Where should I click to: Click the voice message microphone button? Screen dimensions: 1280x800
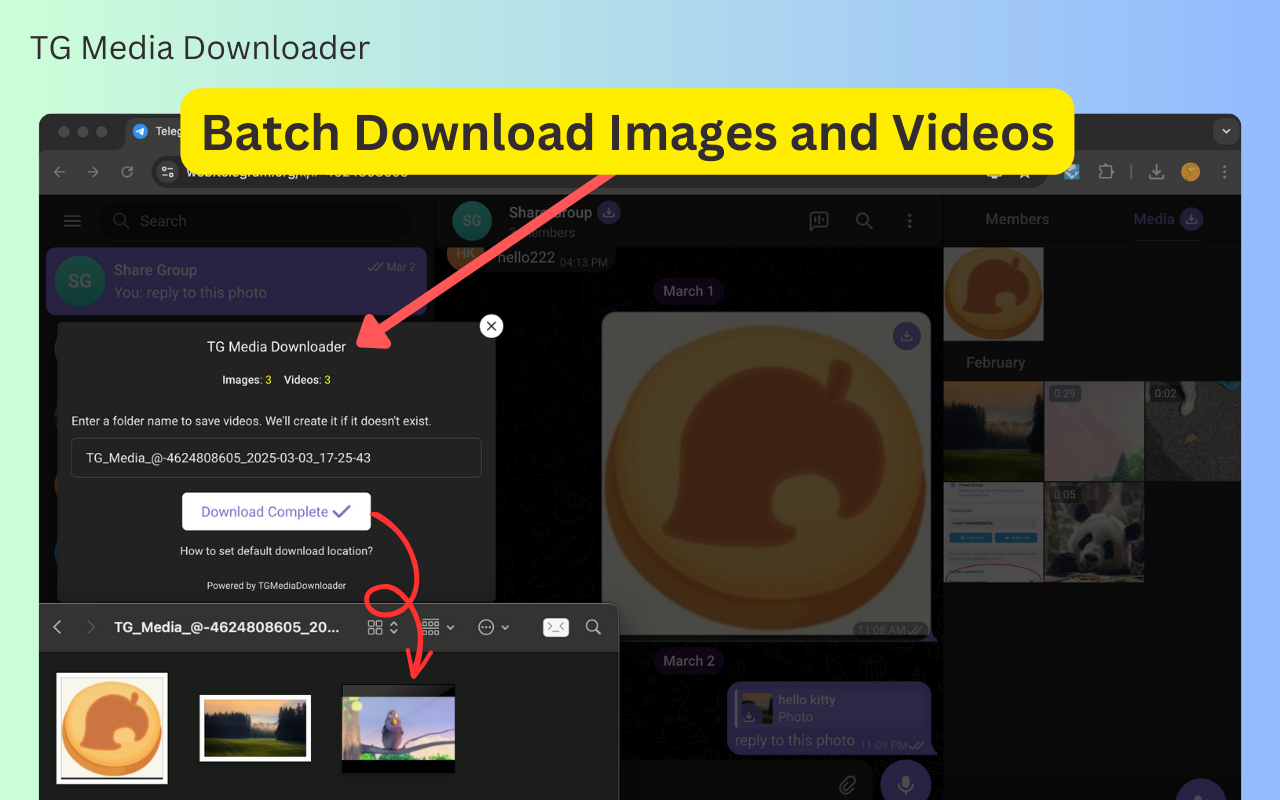pos(906,783)
